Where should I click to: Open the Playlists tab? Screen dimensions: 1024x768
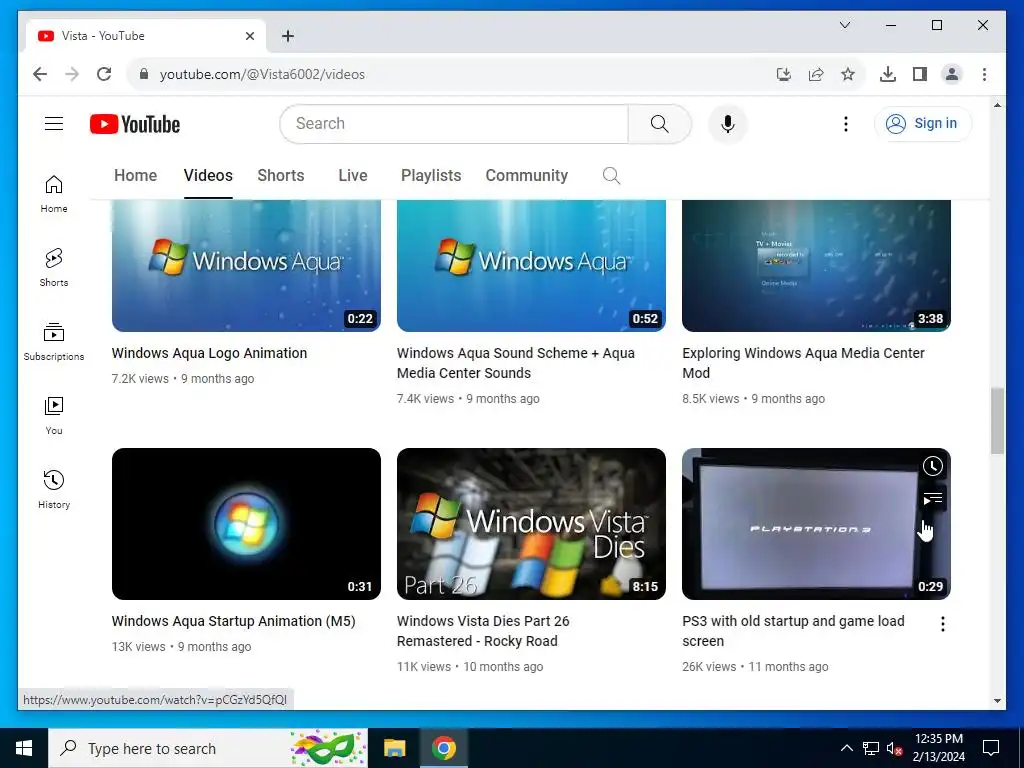(431, 176)
